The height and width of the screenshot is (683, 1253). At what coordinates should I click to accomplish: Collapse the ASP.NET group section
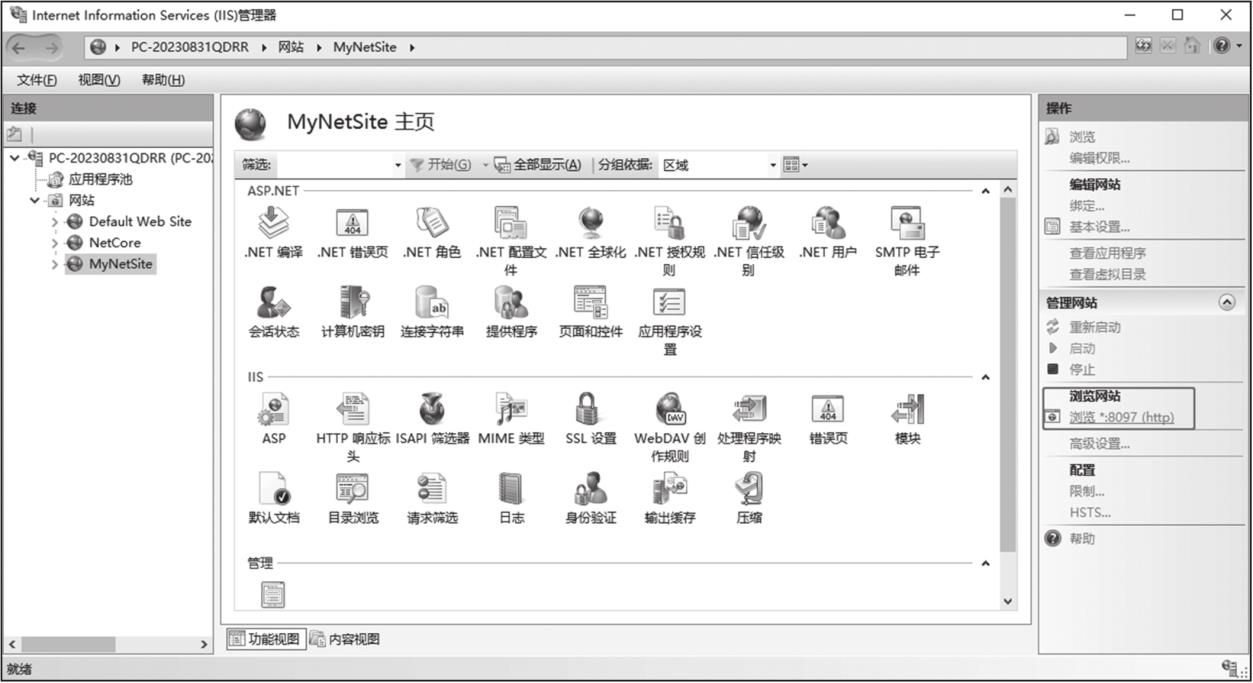tap(985, 191)
